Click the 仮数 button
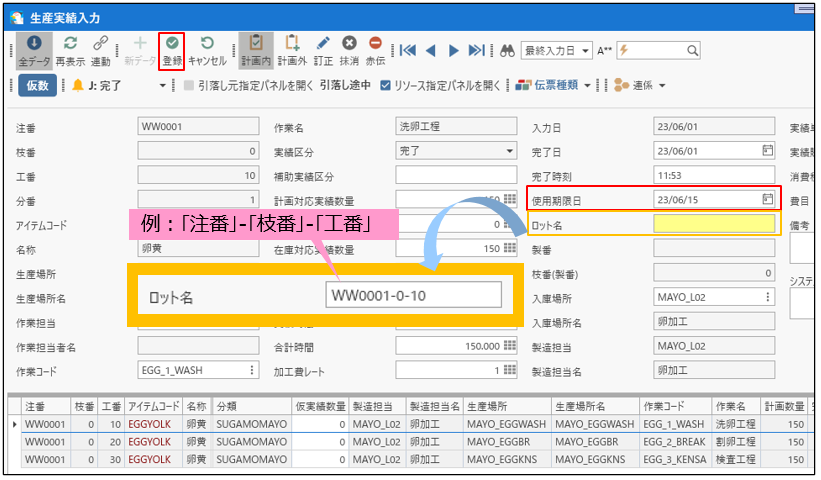Screen dimensions: 821x480 37,85
